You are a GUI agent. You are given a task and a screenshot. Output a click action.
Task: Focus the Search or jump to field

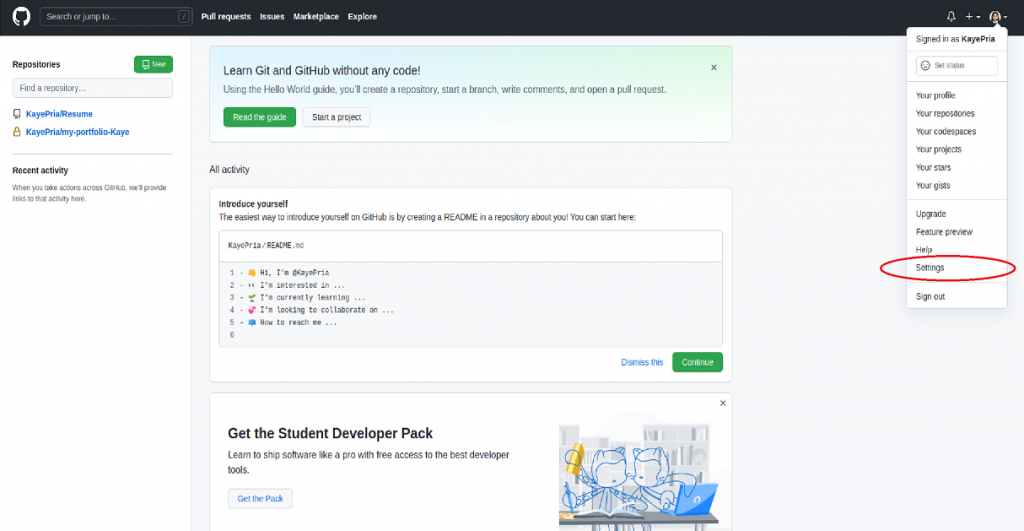[116, 16]
